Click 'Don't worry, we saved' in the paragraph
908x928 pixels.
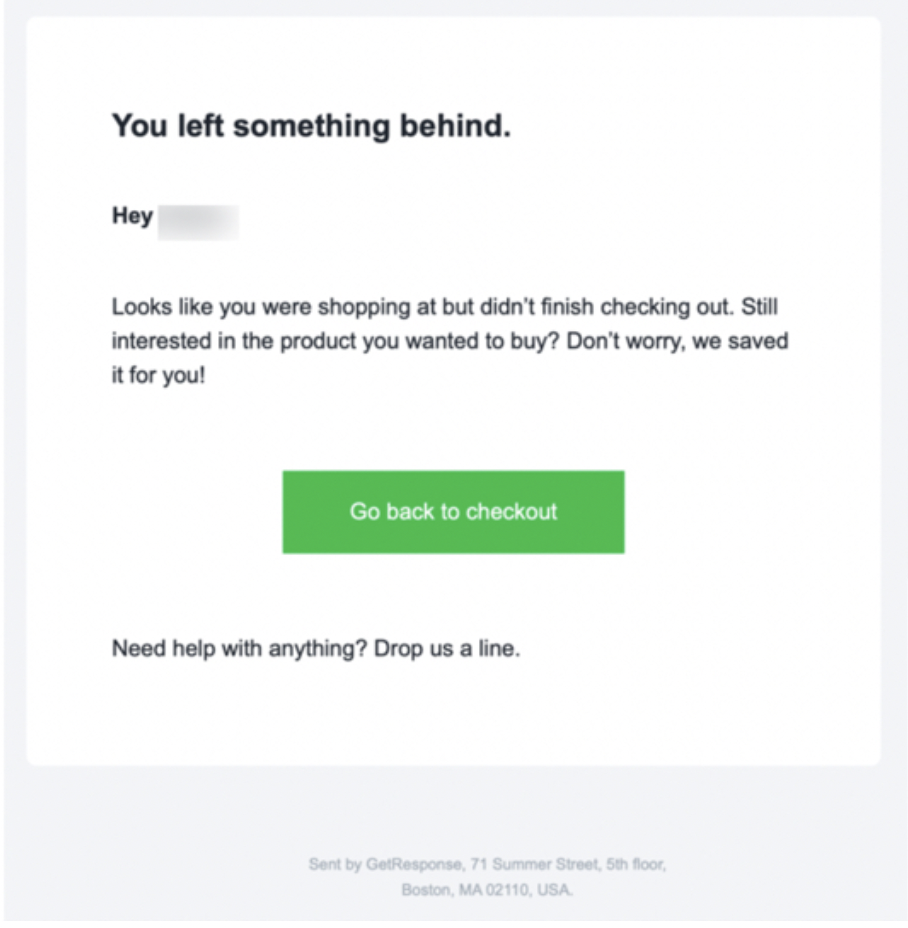tap(677, 341)
